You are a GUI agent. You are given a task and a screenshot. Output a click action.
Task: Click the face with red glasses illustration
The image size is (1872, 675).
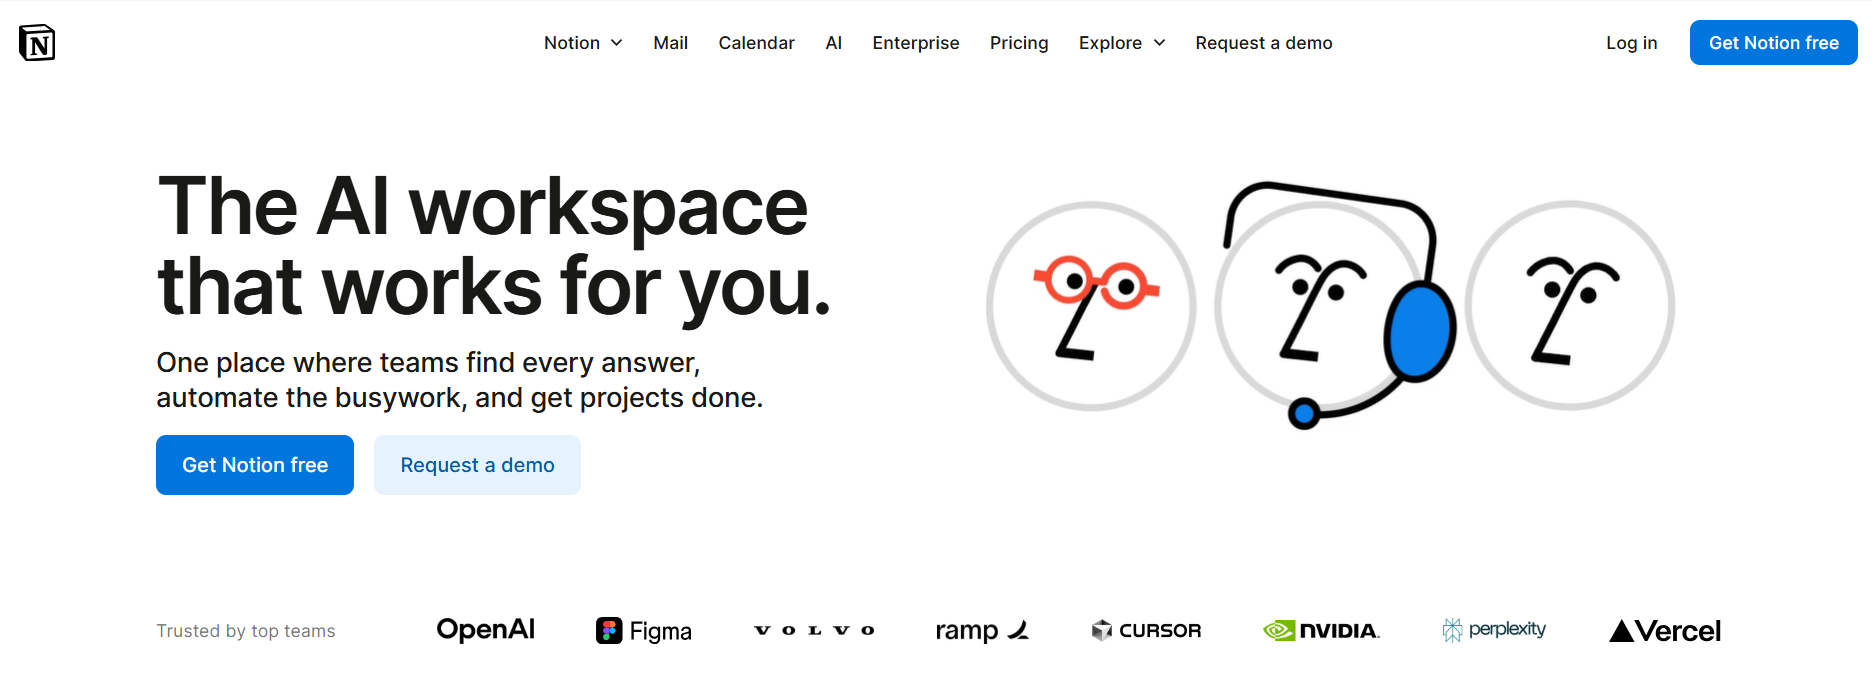point(1091,306)
